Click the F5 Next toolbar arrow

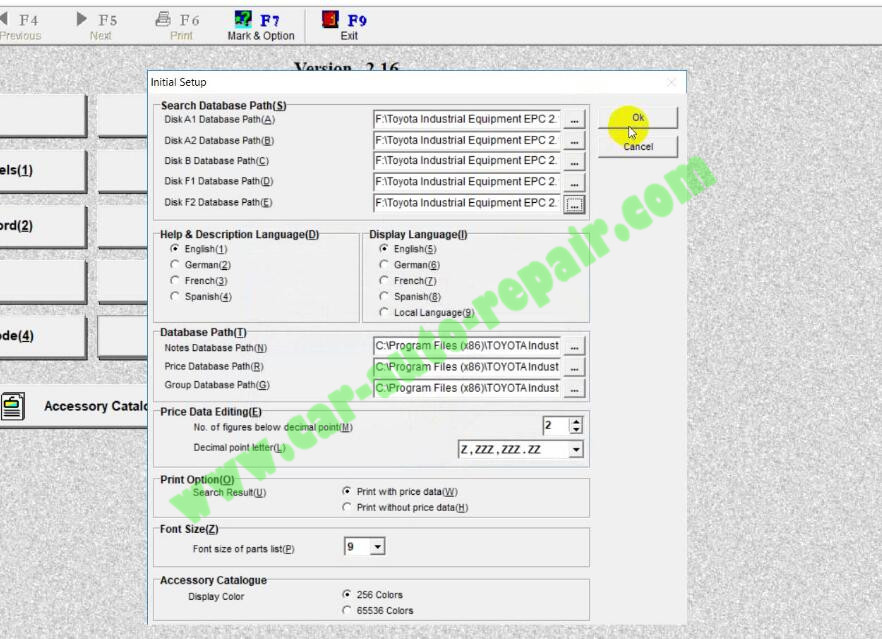[x=82, y=19]
